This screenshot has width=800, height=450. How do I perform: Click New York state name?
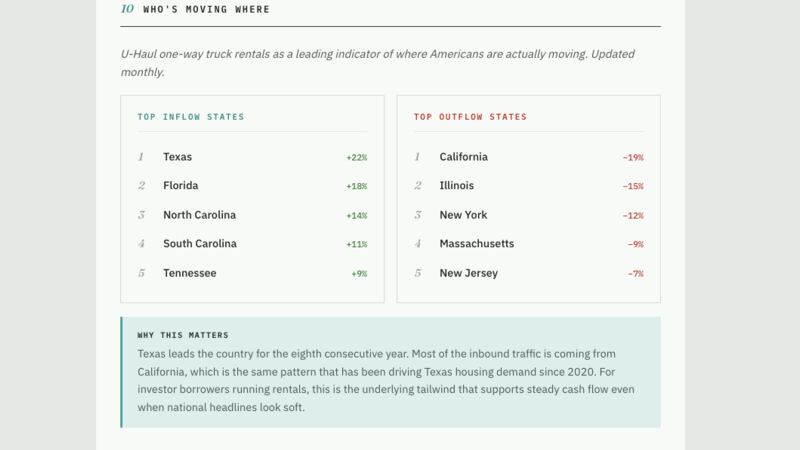click(x=463, y=215)
